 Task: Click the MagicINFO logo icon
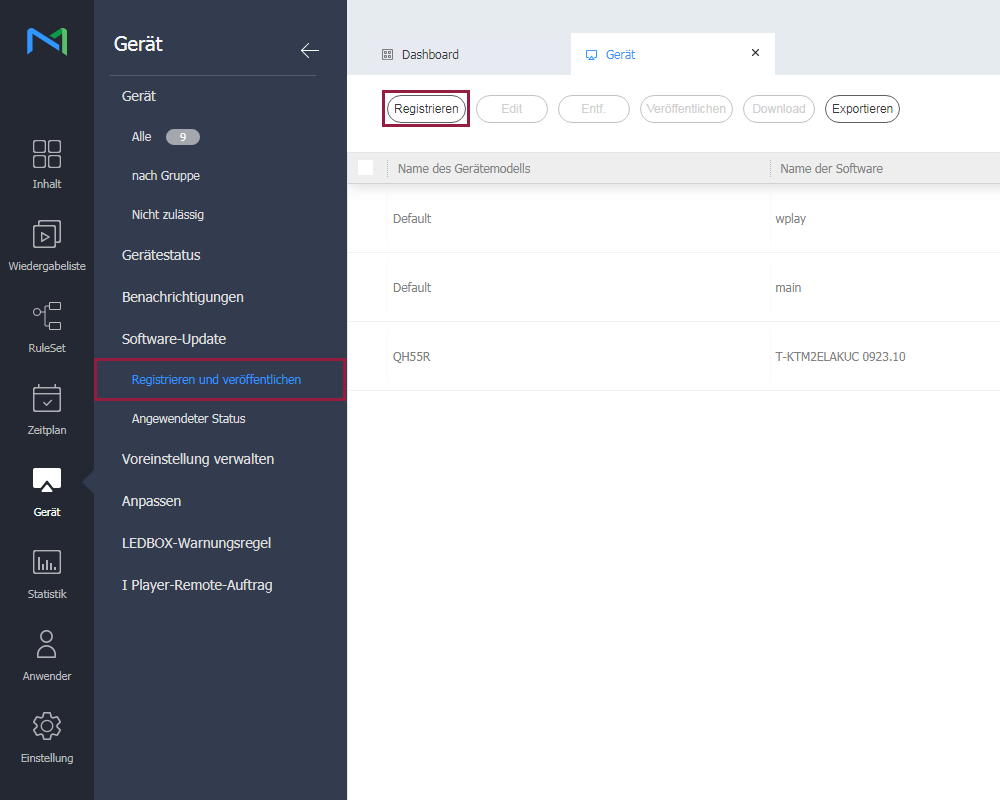pyautogui.click(x=47, y=42)
